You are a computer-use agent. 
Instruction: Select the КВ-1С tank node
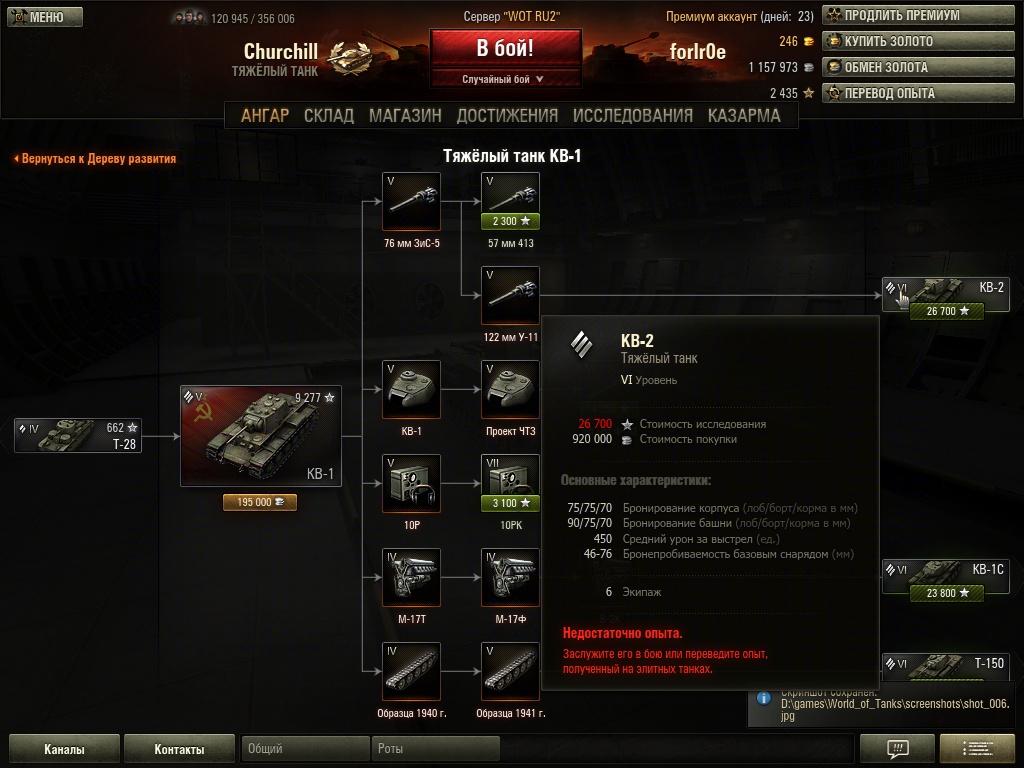[x=946, y=577]
